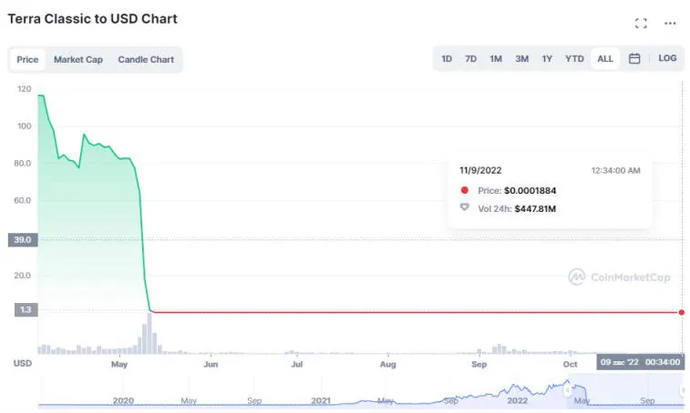The width and height of the screenshot is (690, 413).
Task: Toggle the LOG scale button
Action: click(x=667, y=59)
